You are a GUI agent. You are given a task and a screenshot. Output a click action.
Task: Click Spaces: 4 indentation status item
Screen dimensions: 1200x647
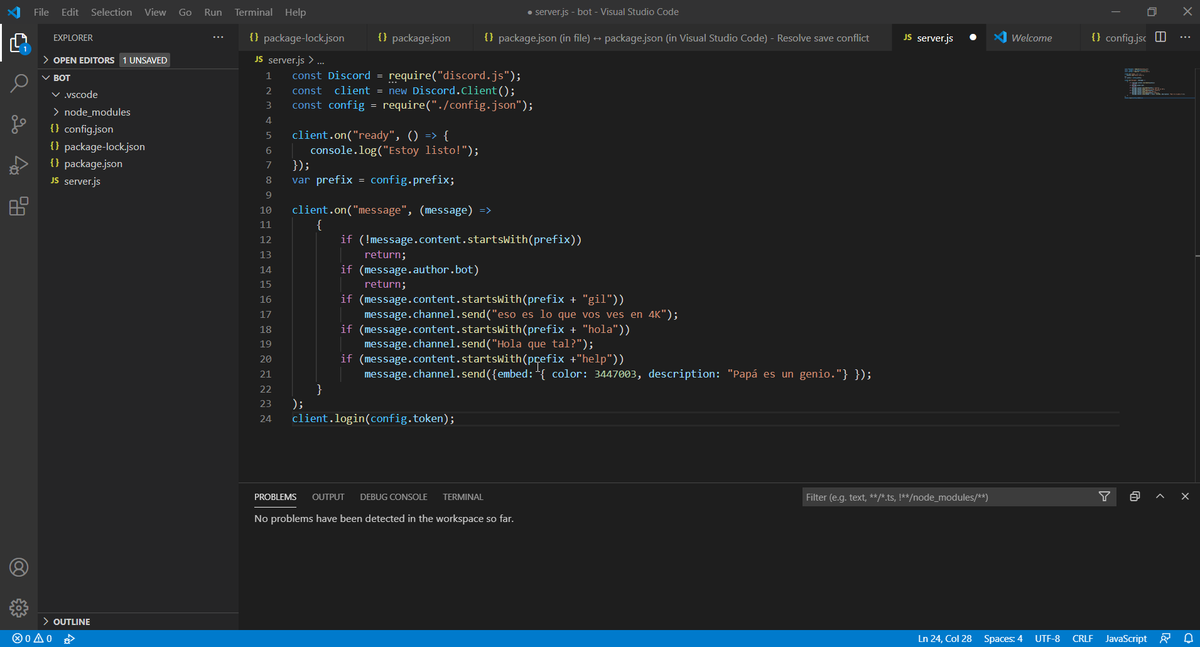pos(1003,639)
